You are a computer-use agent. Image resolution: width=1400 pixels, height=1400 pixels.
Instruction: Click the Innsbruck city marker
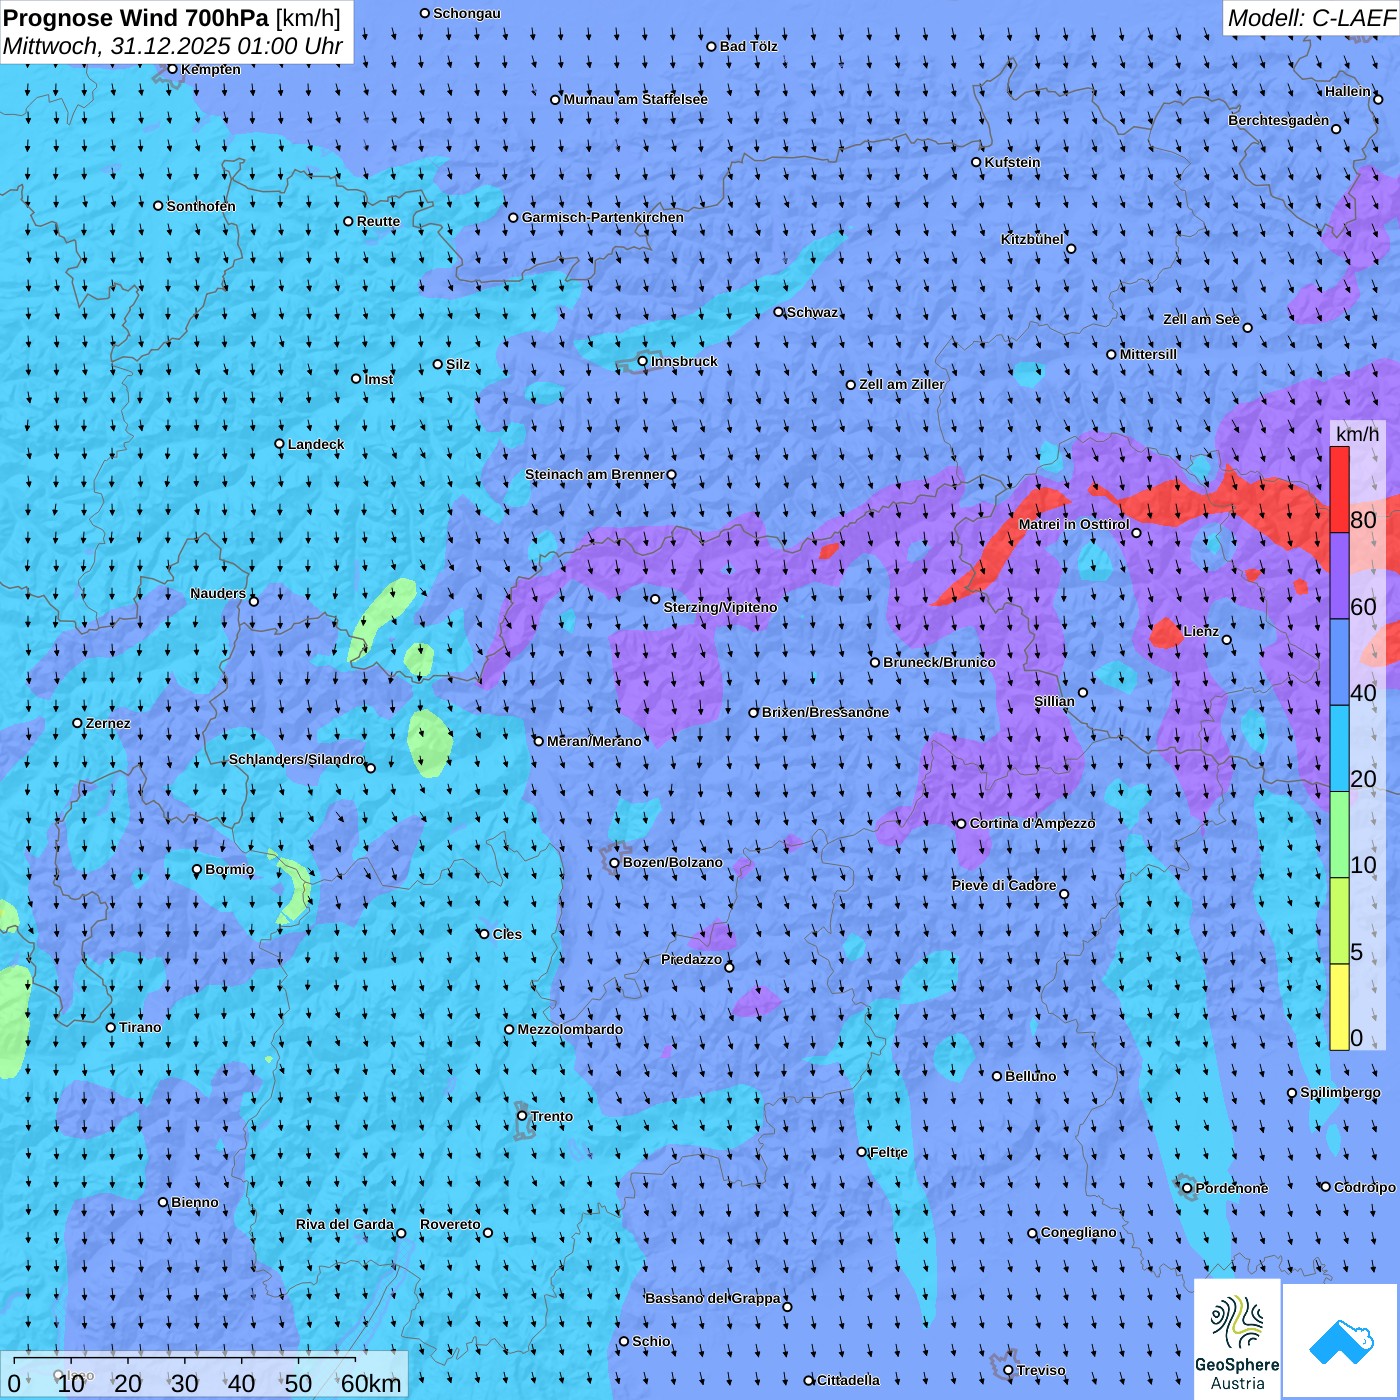(x=643, y=361)
